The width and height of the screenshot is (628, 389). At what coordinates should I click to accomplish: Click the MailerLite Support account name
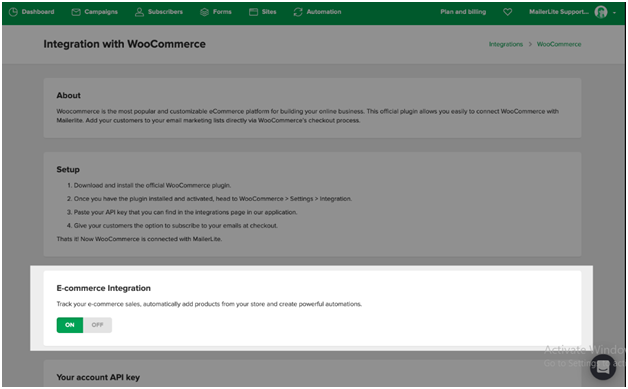[559, 12]
